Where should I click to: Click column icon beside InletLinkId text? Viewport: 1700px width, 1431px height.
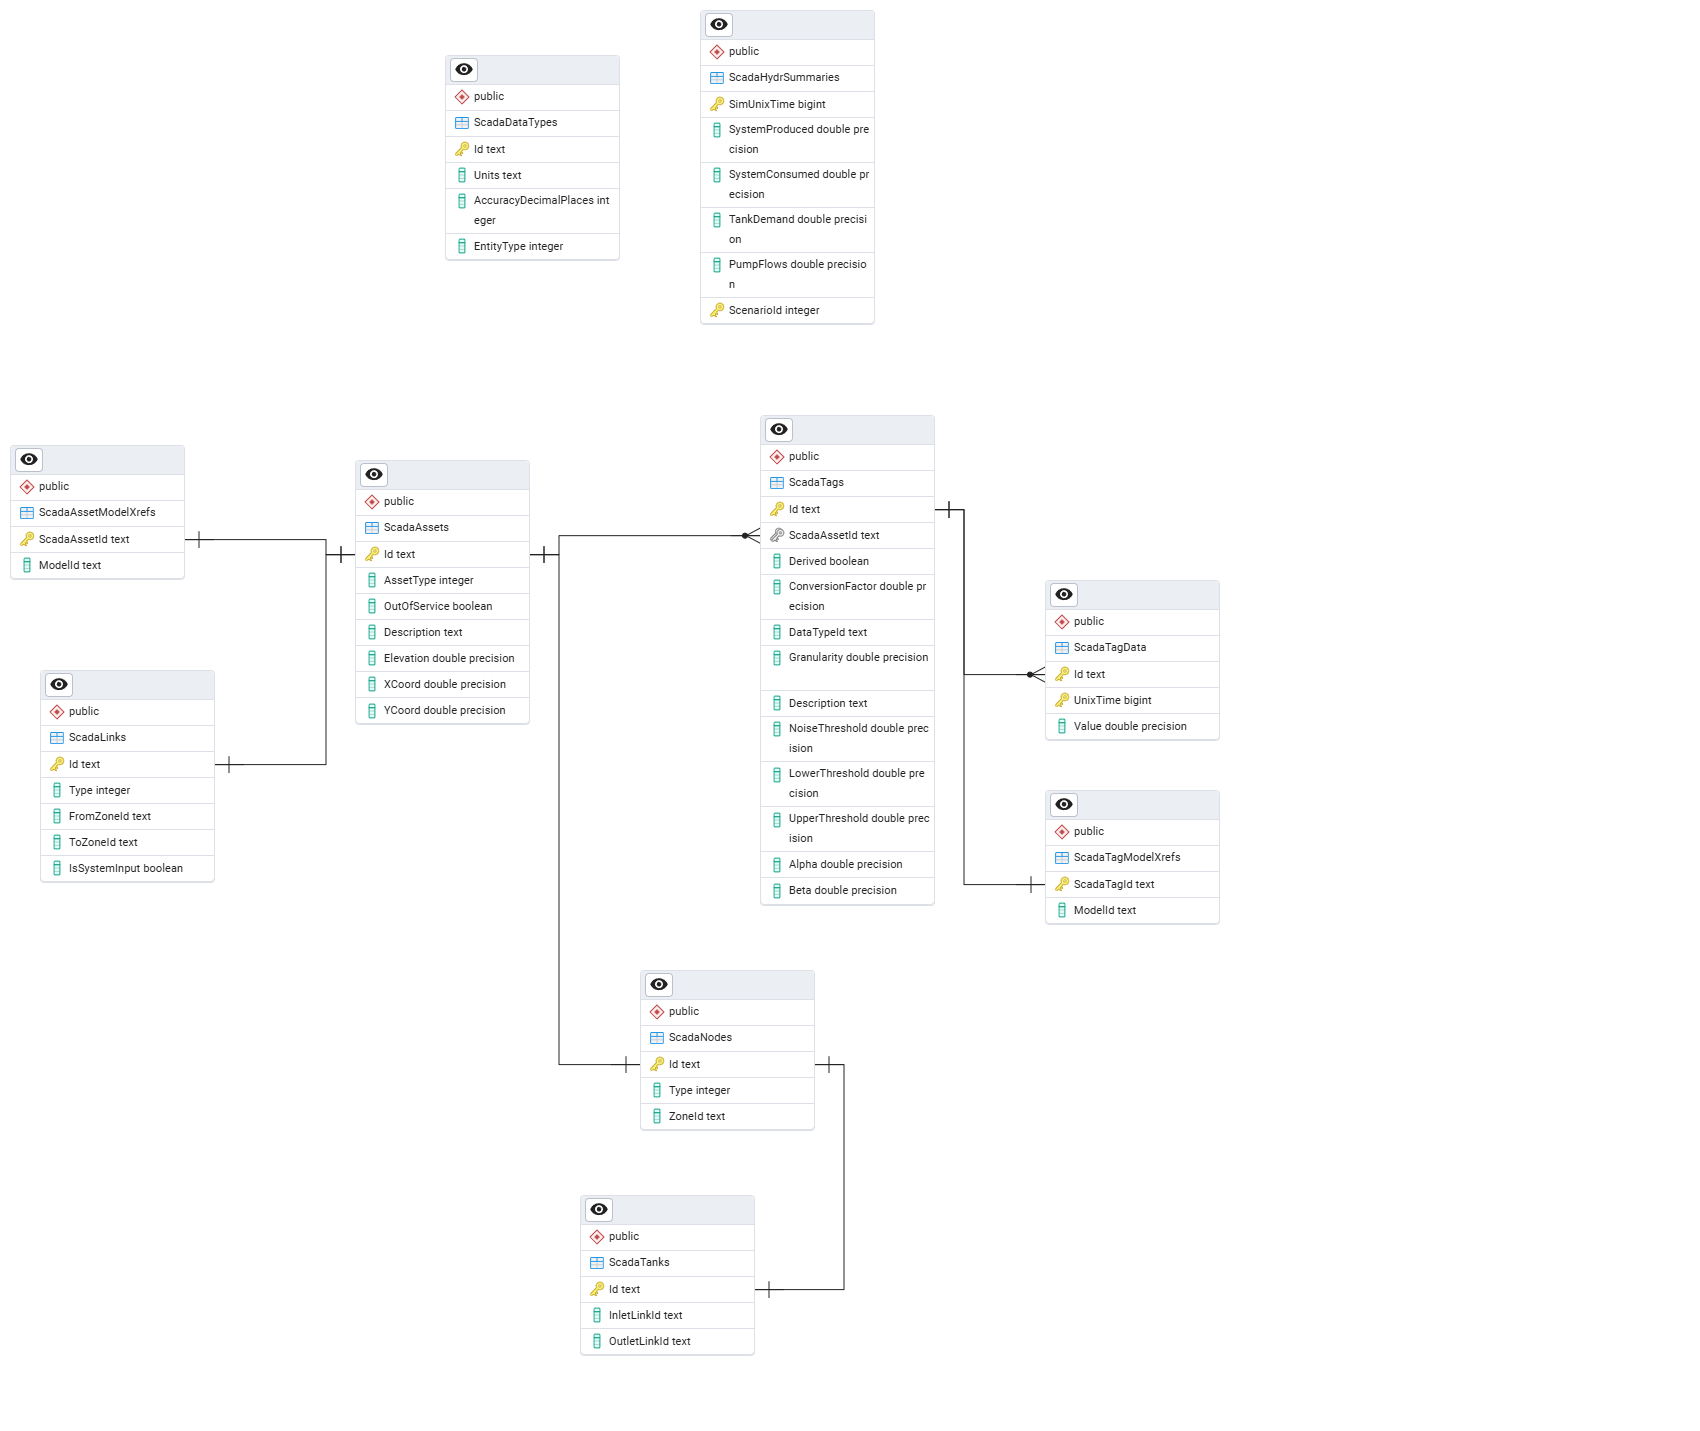click(x=597, y=1315)
